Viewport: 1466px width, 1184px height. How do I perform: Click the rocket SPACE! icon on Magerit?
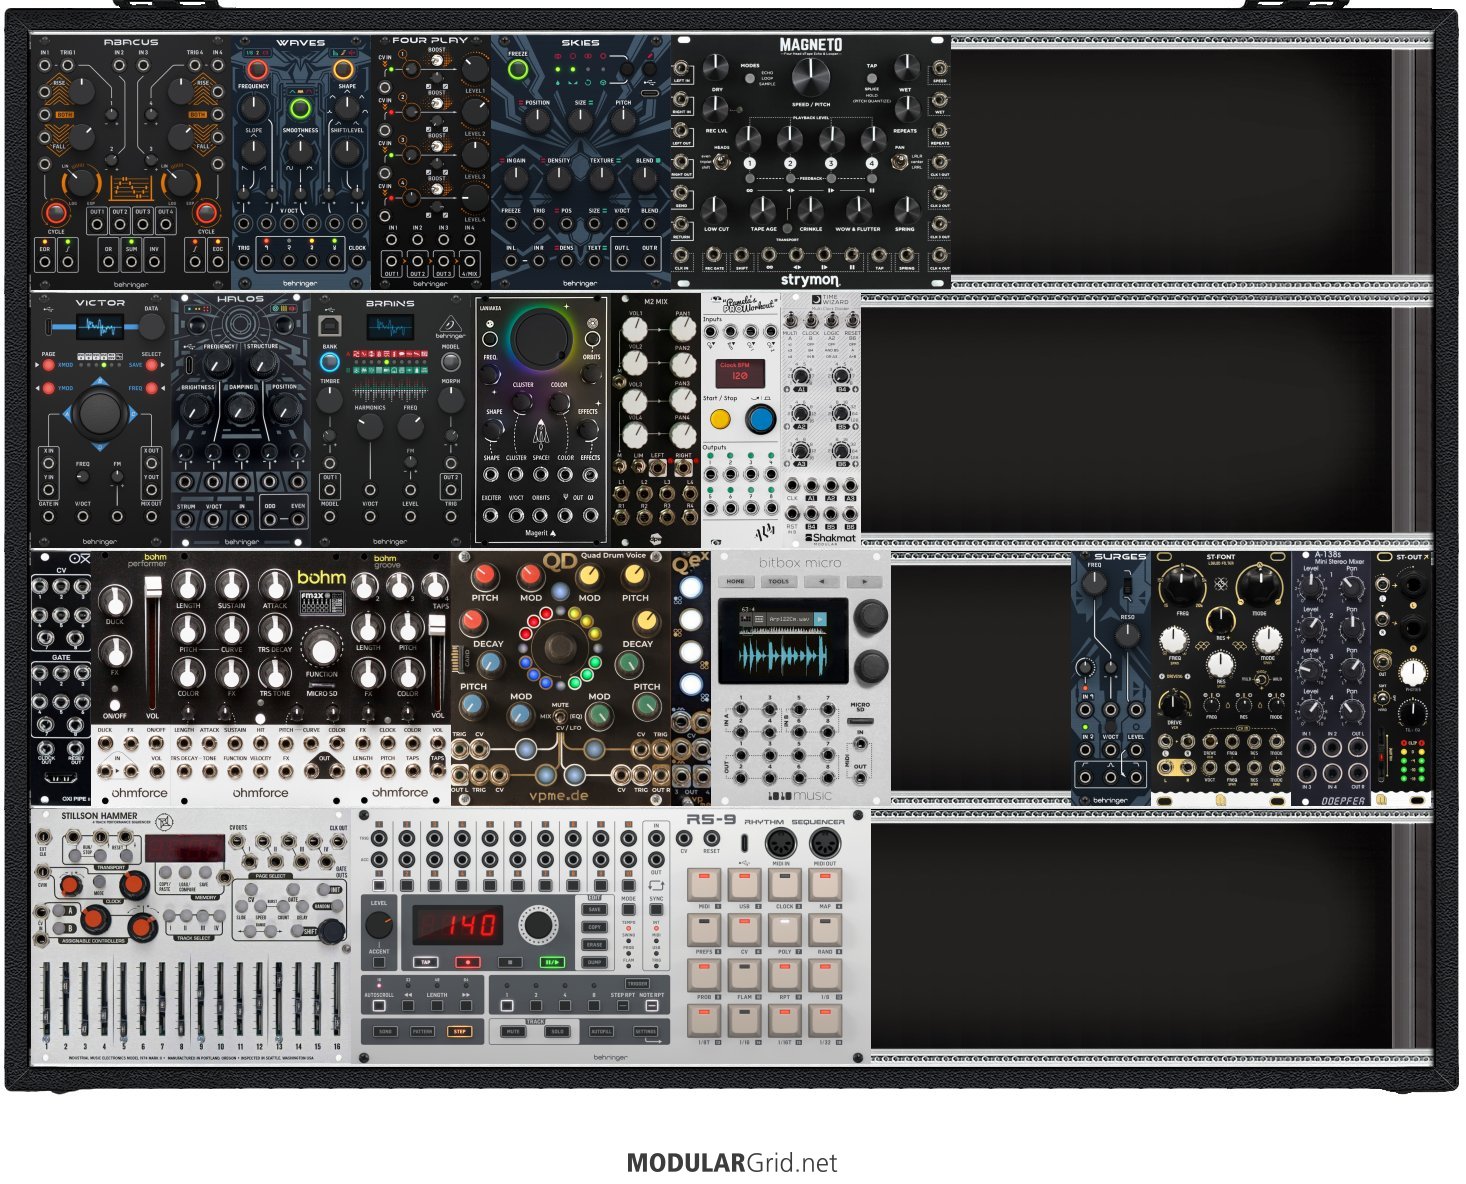tap(541, 436)
